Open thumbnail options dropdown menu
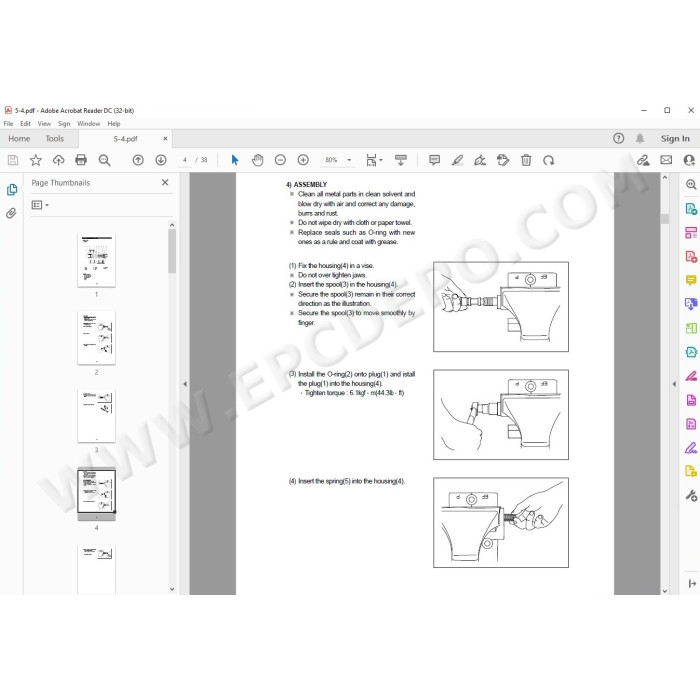 click(40, 205)
